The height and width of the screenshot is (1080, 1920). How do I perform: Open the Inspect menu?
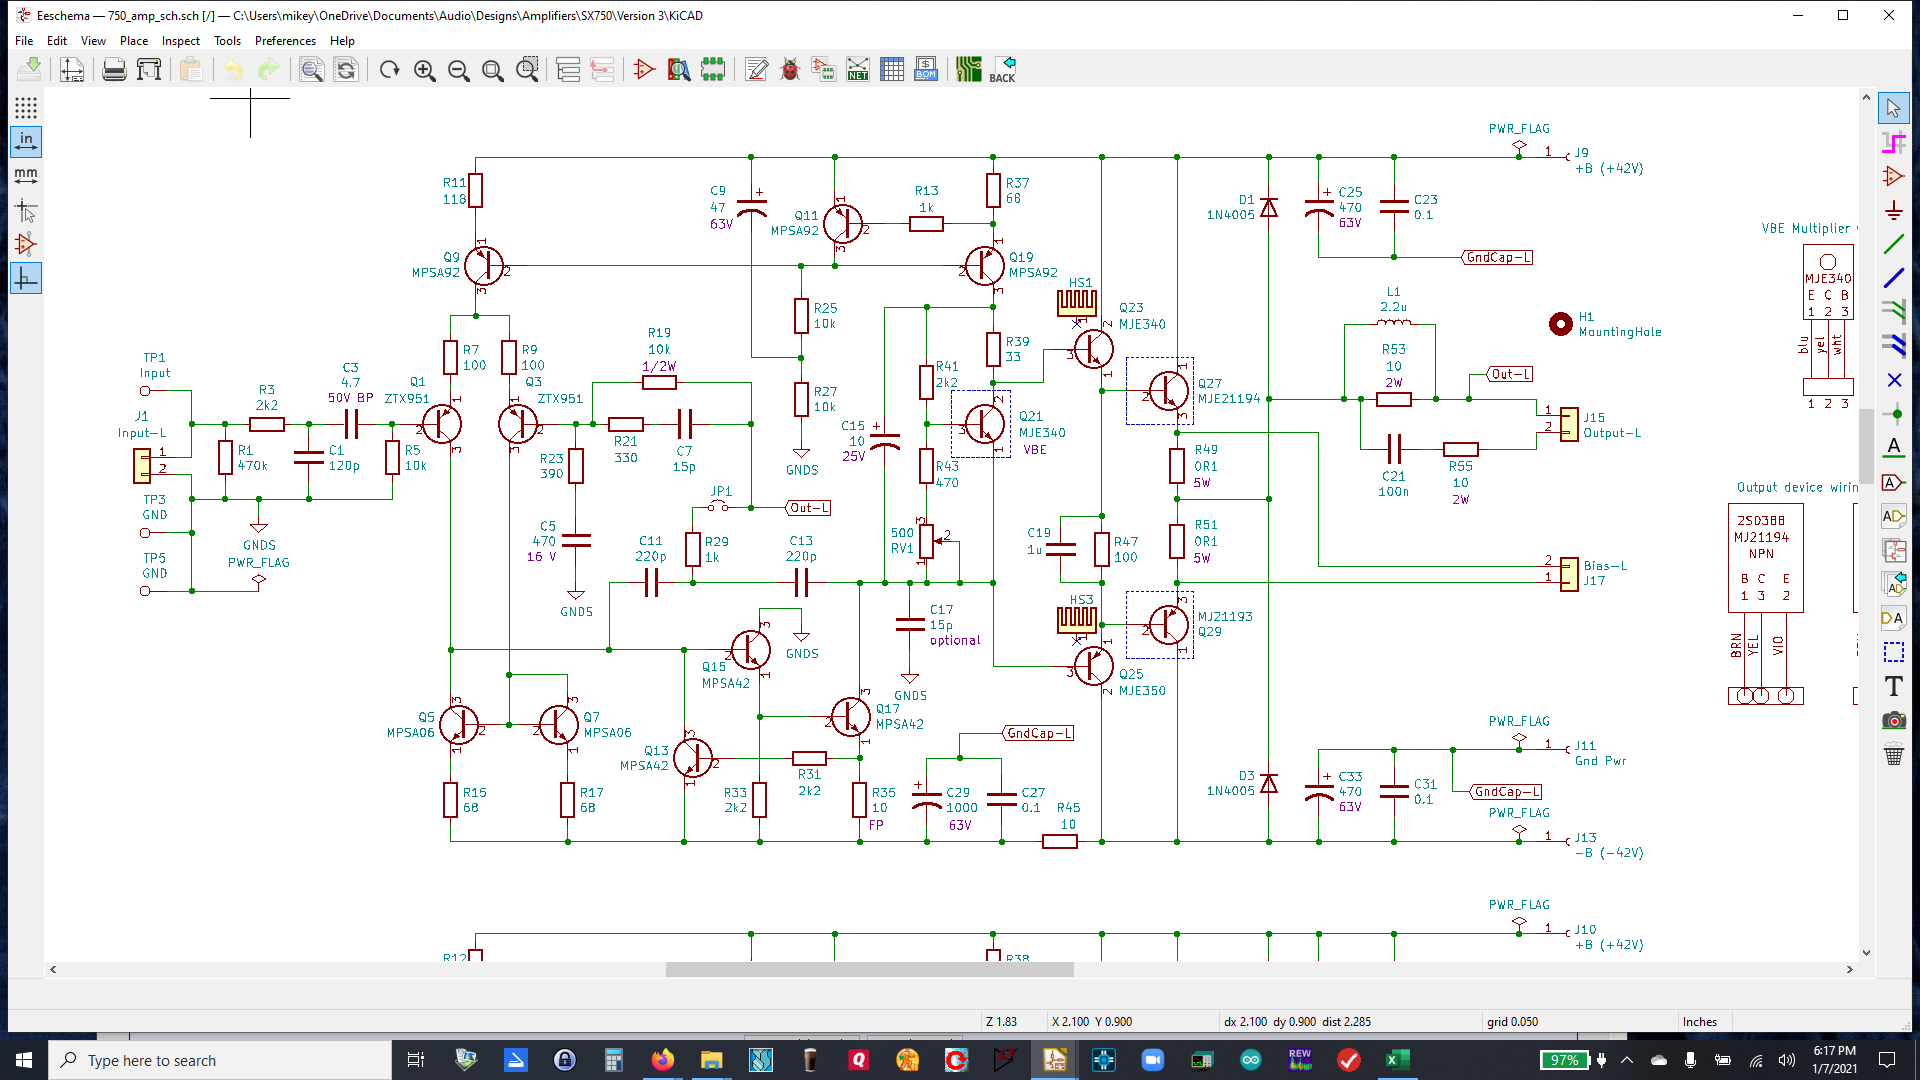click(181, 41)
